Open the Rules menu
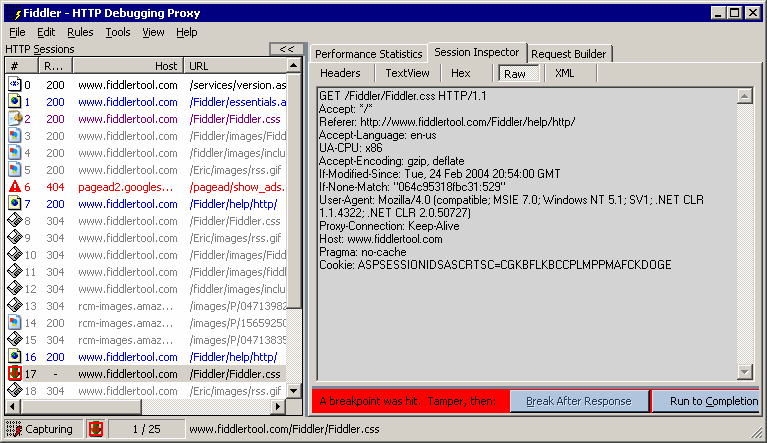Viewport: 767px width, 443px height. [80, 32]
